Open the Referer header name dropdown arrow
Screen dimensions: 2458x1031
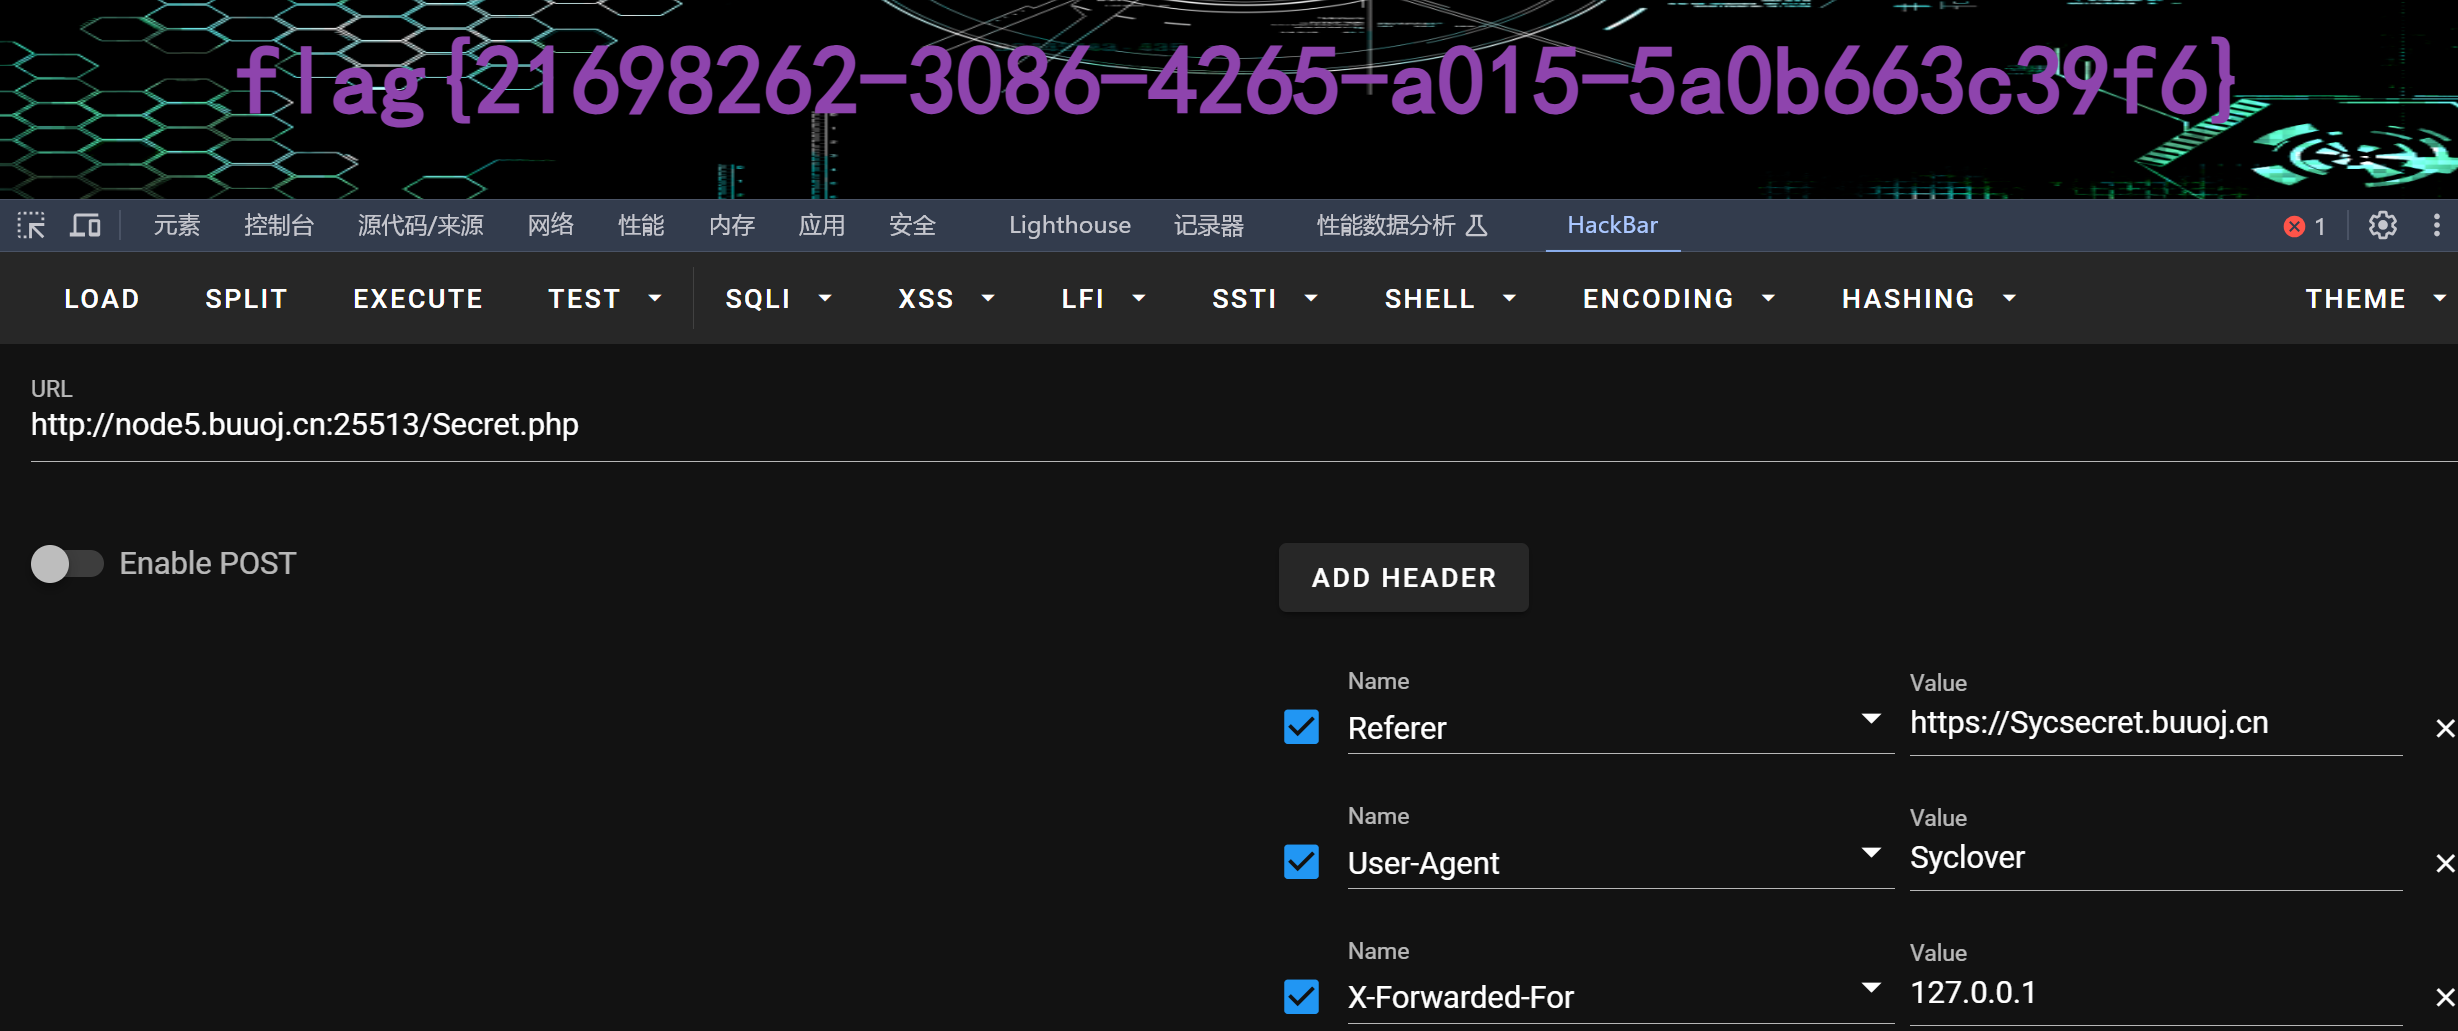[1871, 718]
